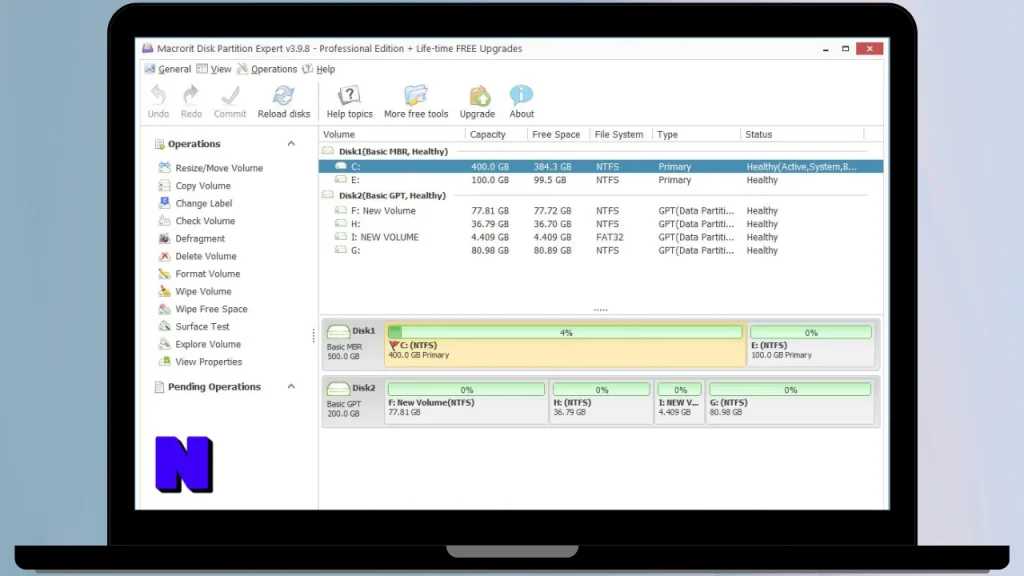This screenshot has height=576, width=1024.
Task: Sort by the Volume column header
Action: pos(392,134)
